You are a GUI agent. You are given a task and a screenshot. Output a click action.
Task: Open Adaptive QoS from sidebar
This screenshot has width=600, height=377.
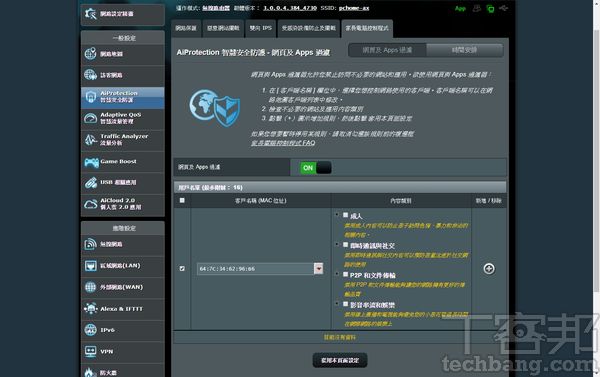122,118
